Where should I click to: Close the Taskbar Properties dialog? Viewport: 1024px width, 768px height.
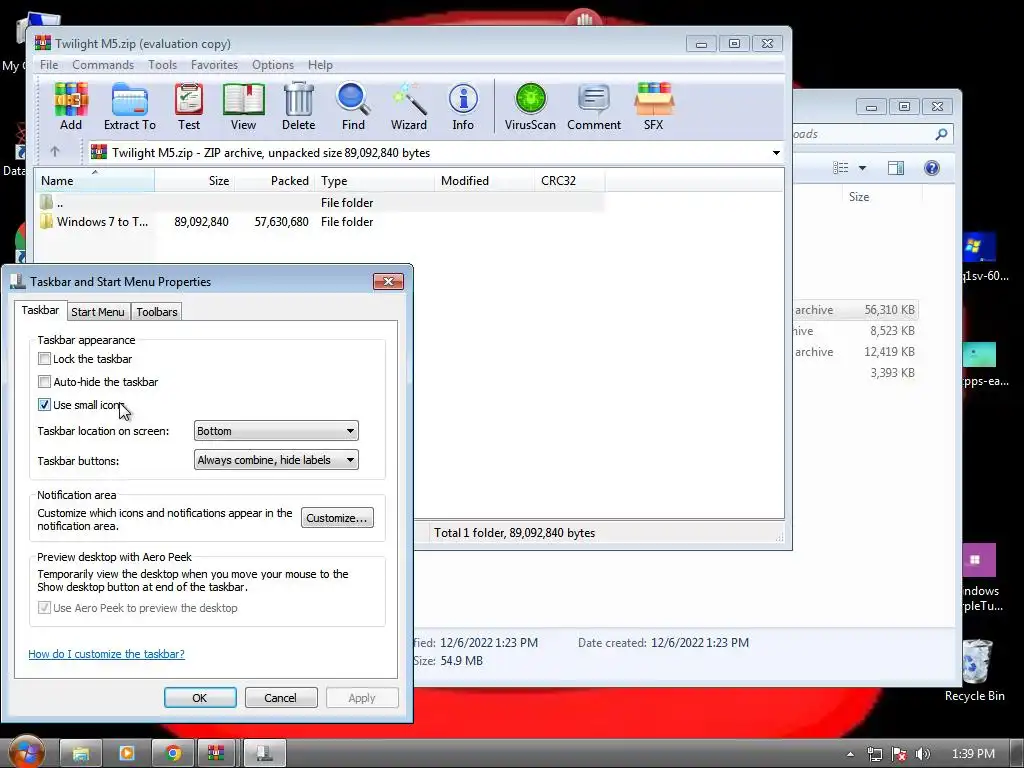tap(389, 281)
